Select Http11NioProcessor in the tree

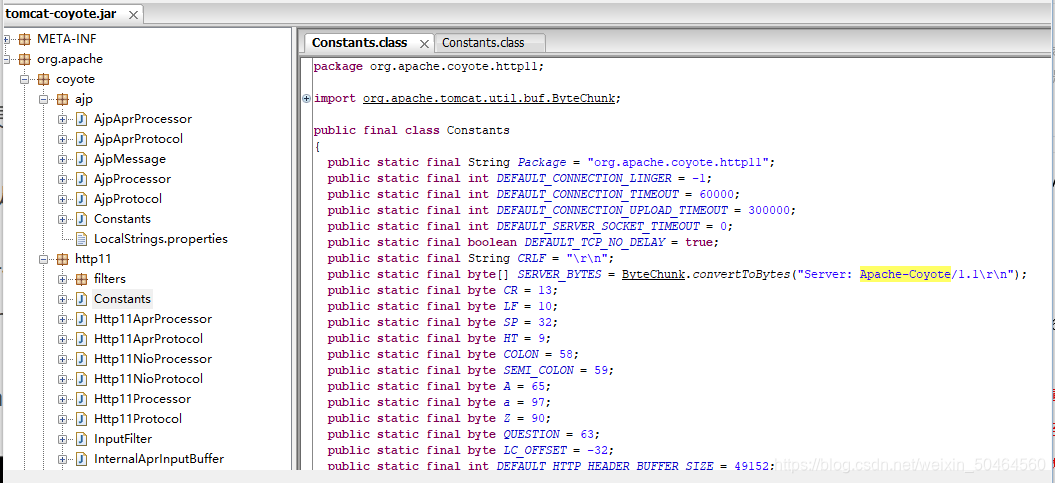[153, 359]
